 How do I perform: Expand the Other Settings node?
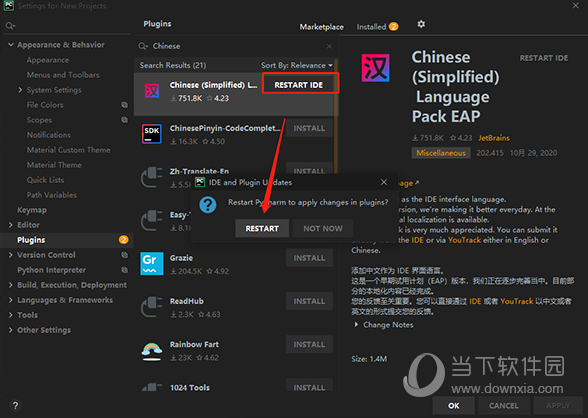(10, 330)
